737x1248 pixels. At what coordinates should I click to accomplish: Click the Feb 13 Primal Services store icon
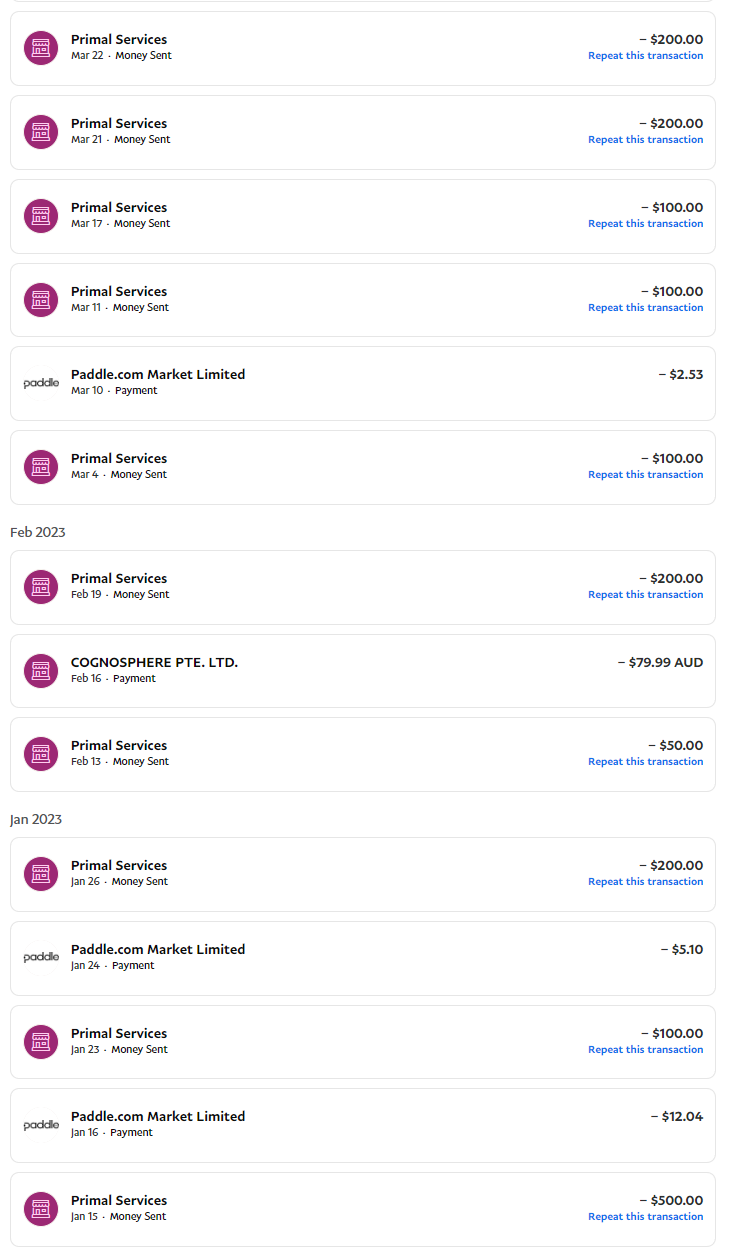pos(41,754)
